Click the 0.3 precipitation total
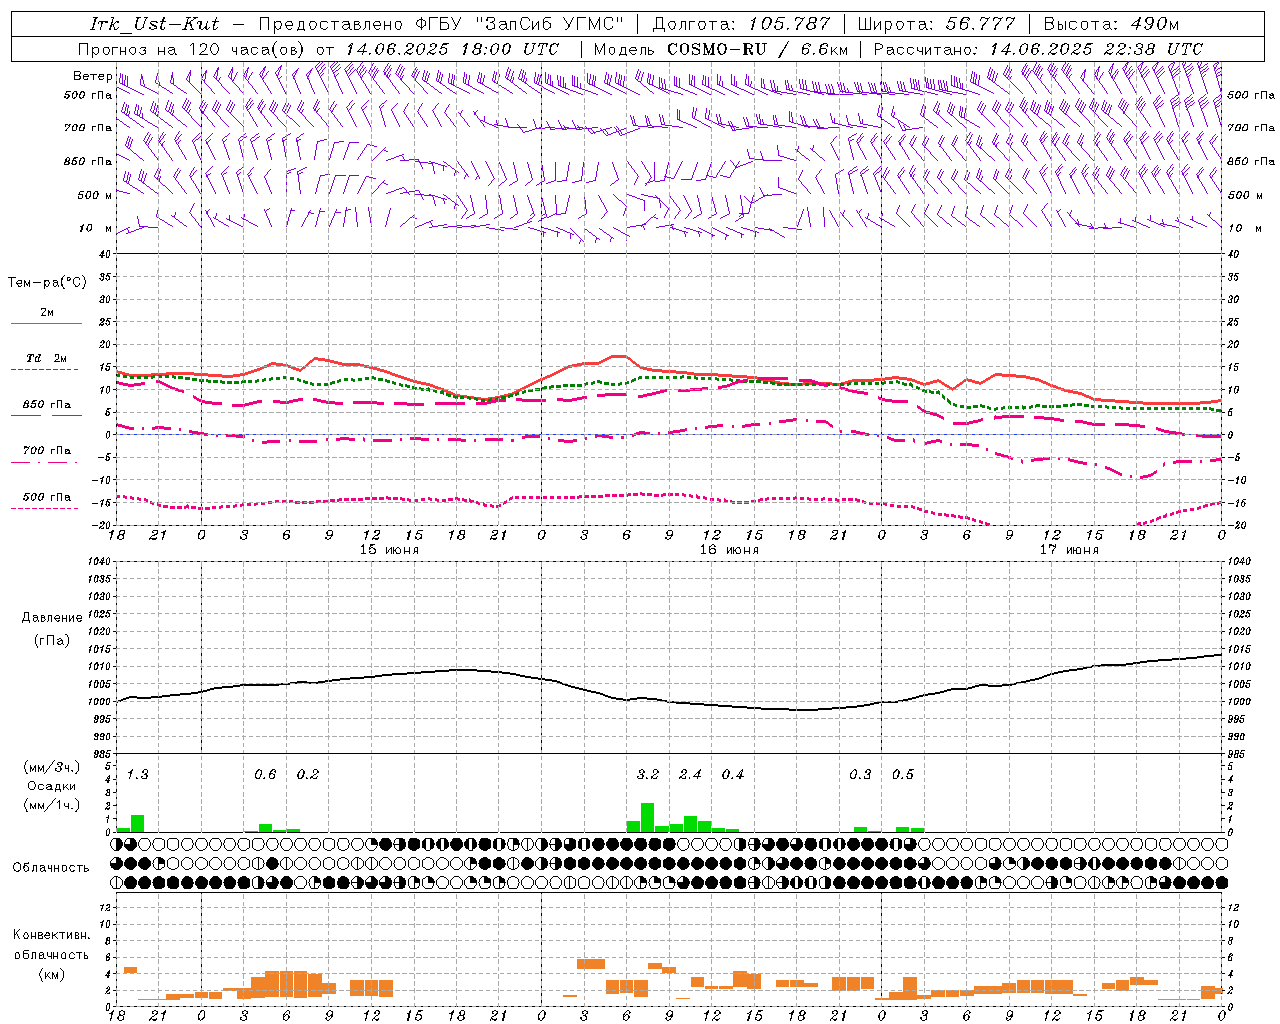Viewport: 1280px width, 1024px height. point(860,775)
